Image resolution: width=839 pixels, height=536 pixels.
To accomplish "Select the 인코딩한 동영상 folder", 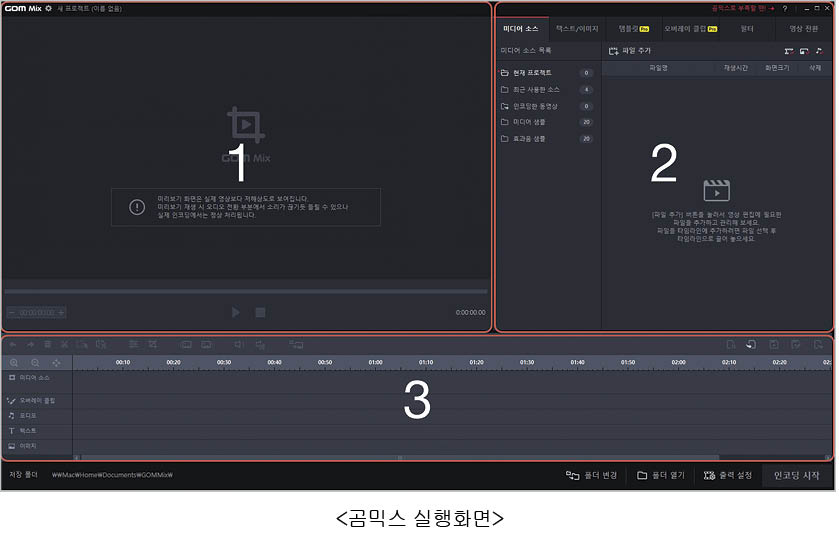I will click(x=547, y=106).
